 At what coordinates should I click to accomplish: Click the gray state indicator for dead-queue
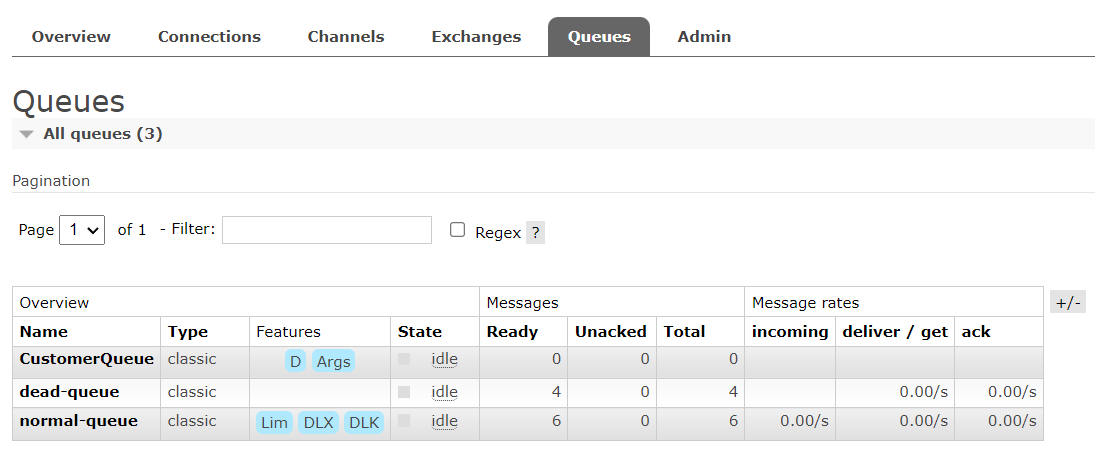click(404, 392)
